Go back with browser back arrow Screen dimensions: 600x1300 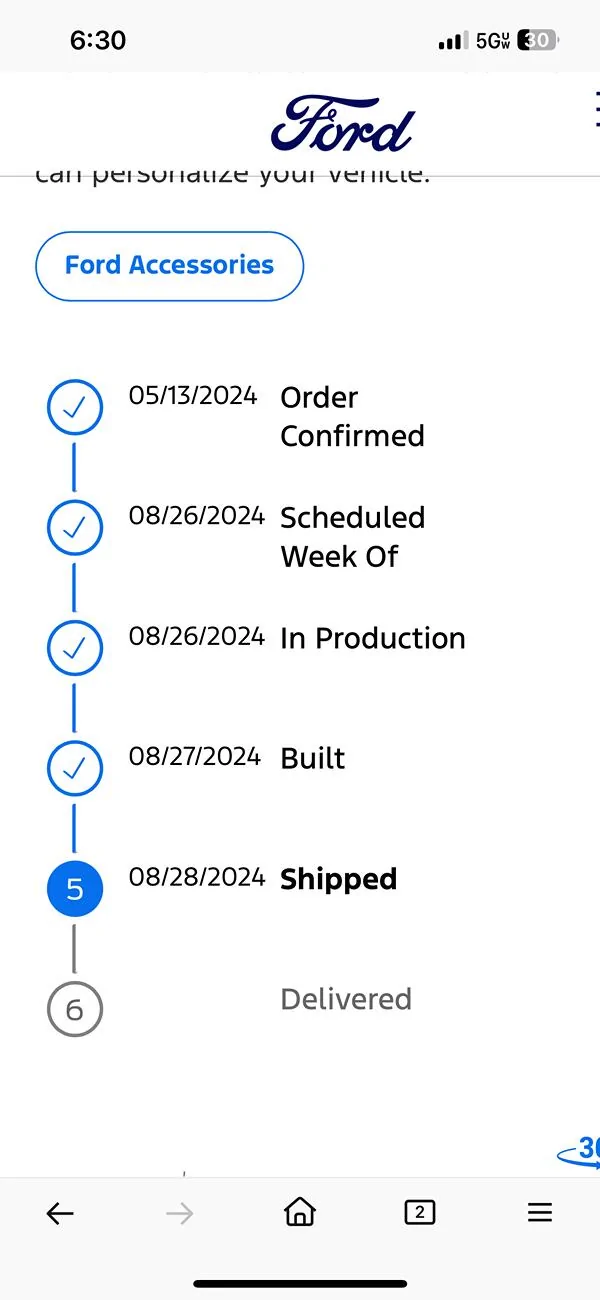(x=60, y=1213)
